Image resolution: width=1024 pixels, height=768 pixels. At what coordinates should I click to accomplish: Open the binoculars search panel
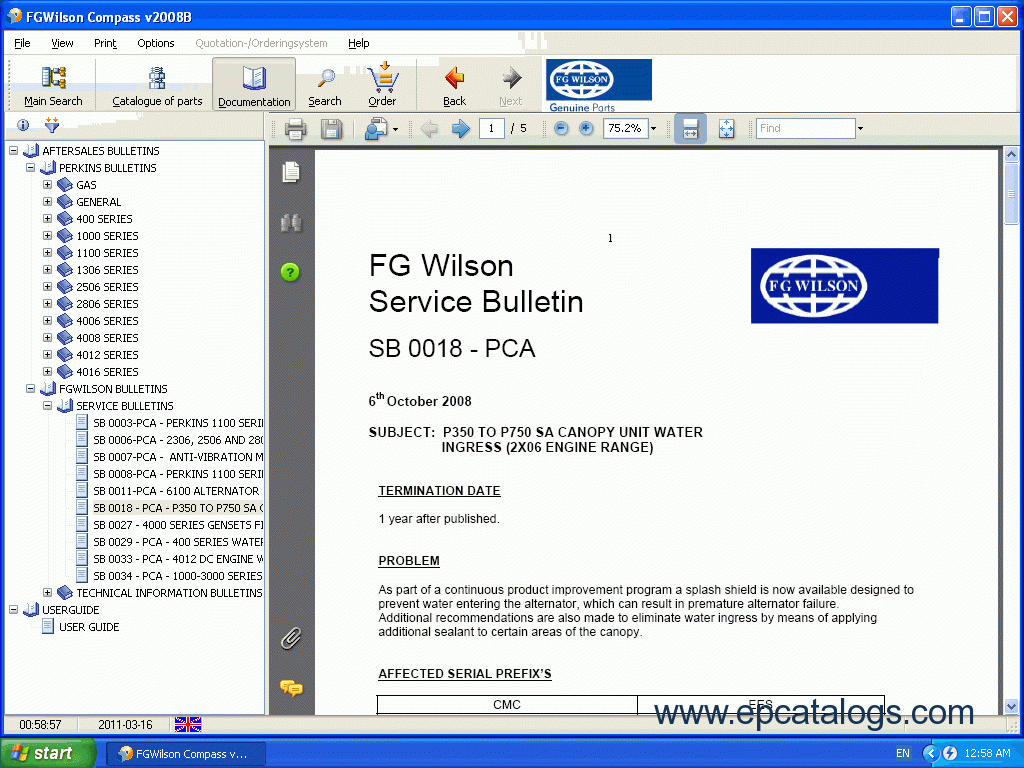(291, 223)
